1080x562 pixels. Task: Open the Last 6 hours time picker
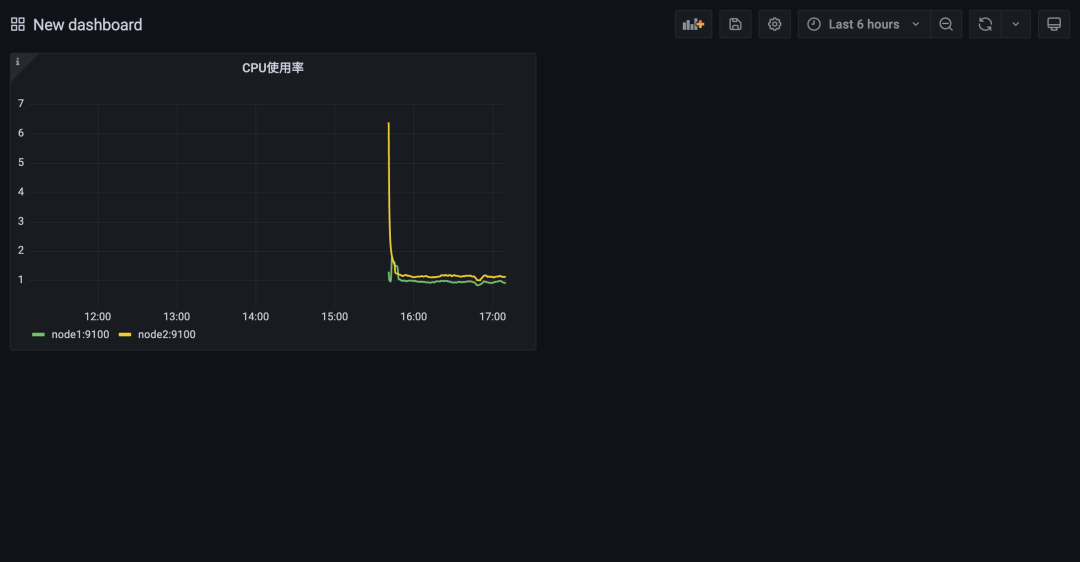click(x=864, y=24)
